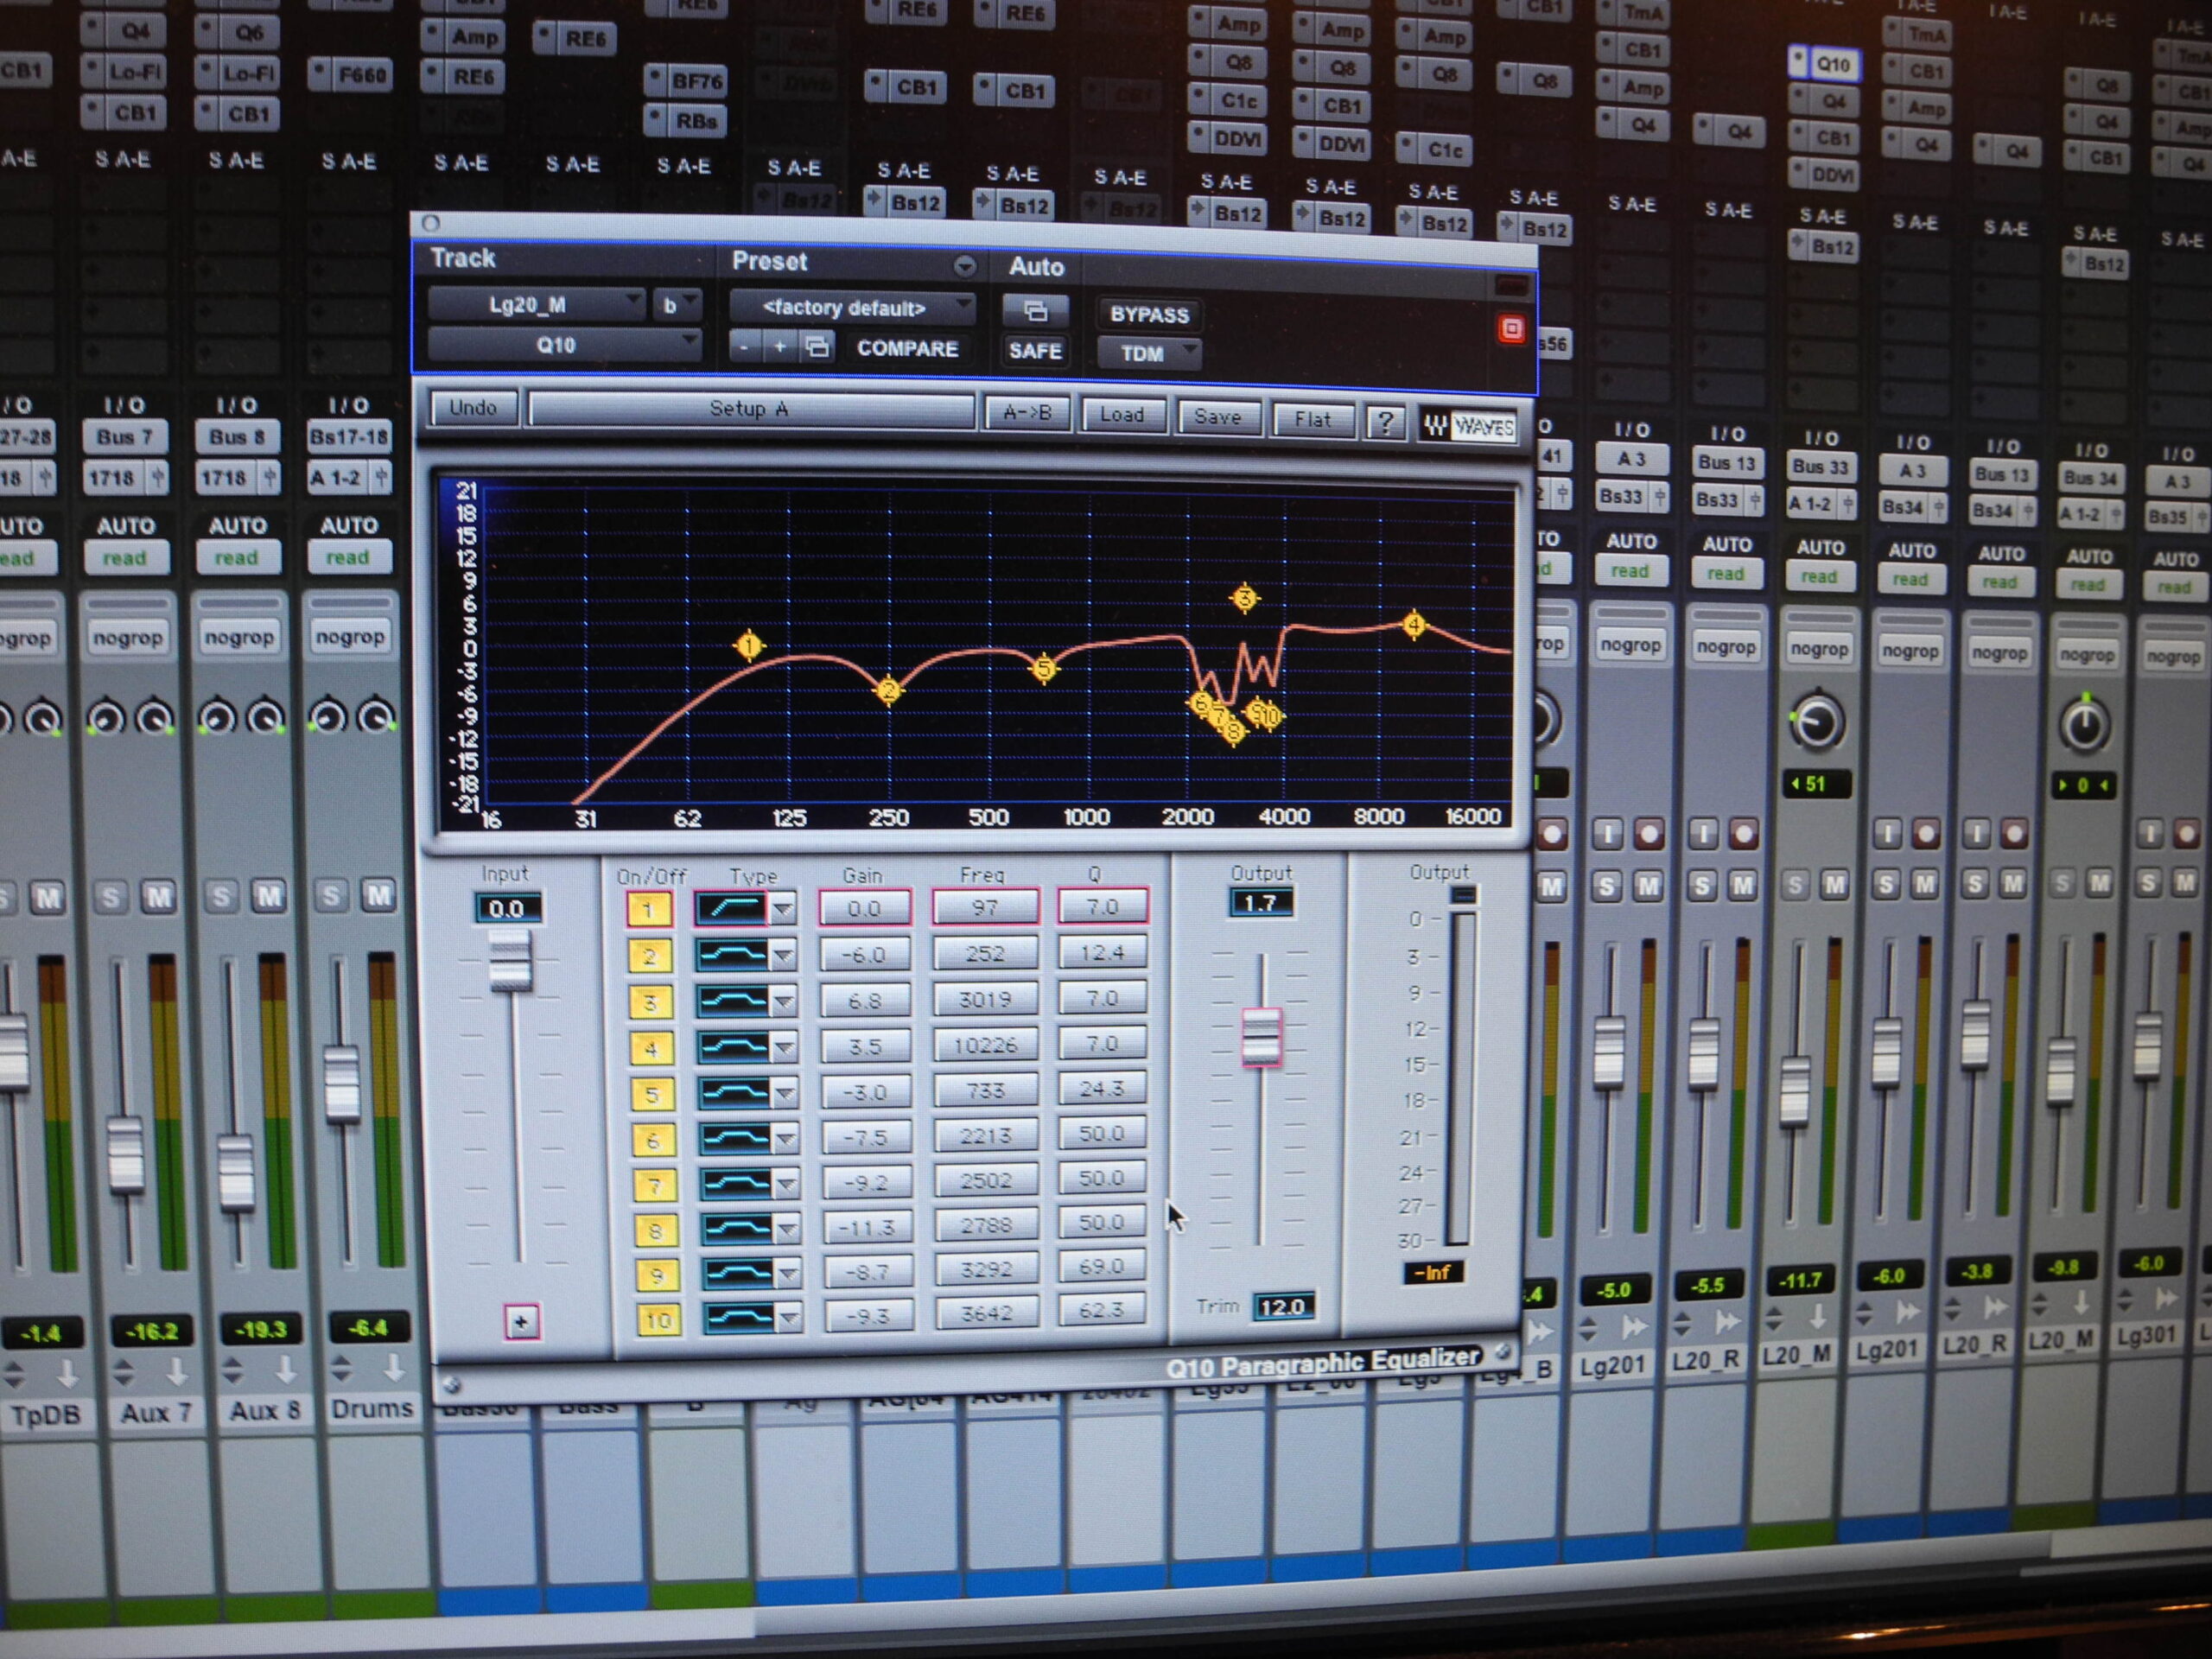This screenshot has width=2212, height=1659.
Task: Toggle EQ band 10 on/off
Action: pos(657,1320)
